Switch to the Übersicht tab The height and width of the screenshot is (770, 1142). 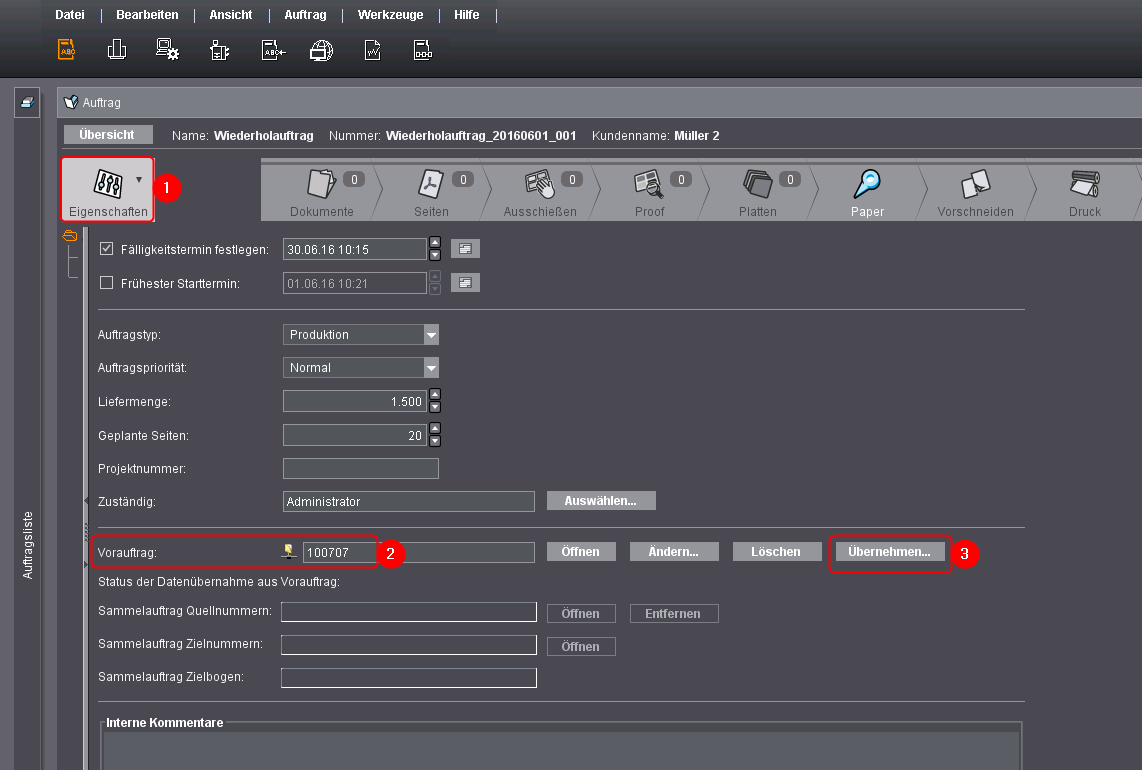tap(108, 135)
